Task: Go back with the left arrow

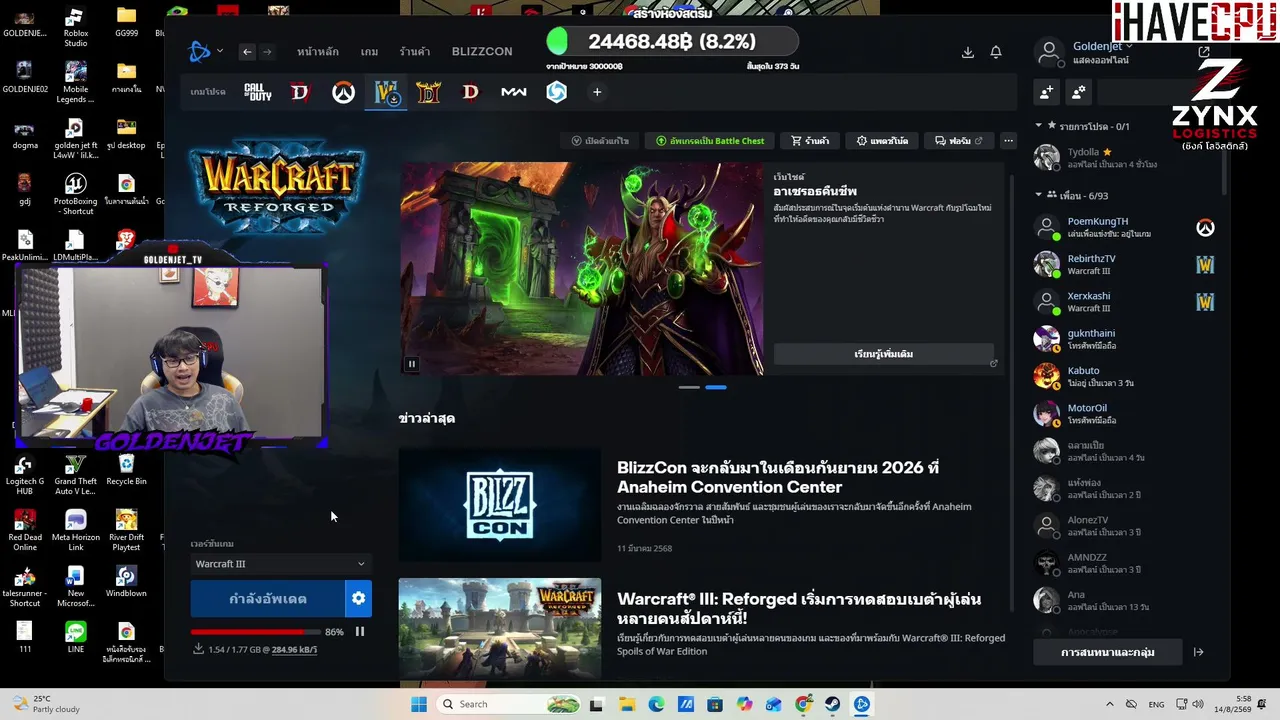Action: pyautogui.click(x=247, y=52)
